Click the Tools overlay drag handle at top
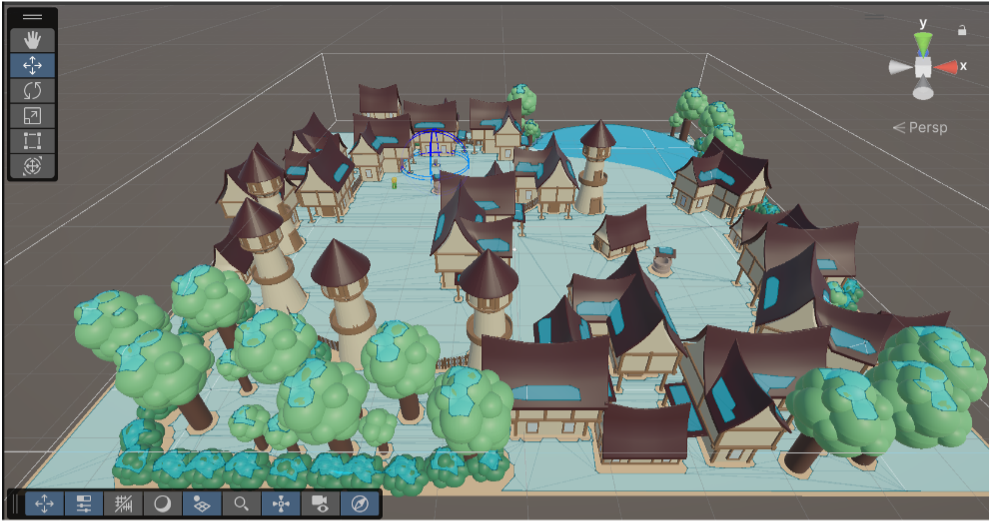The height and width of the screenshot is (525, 990). point(32,17)
